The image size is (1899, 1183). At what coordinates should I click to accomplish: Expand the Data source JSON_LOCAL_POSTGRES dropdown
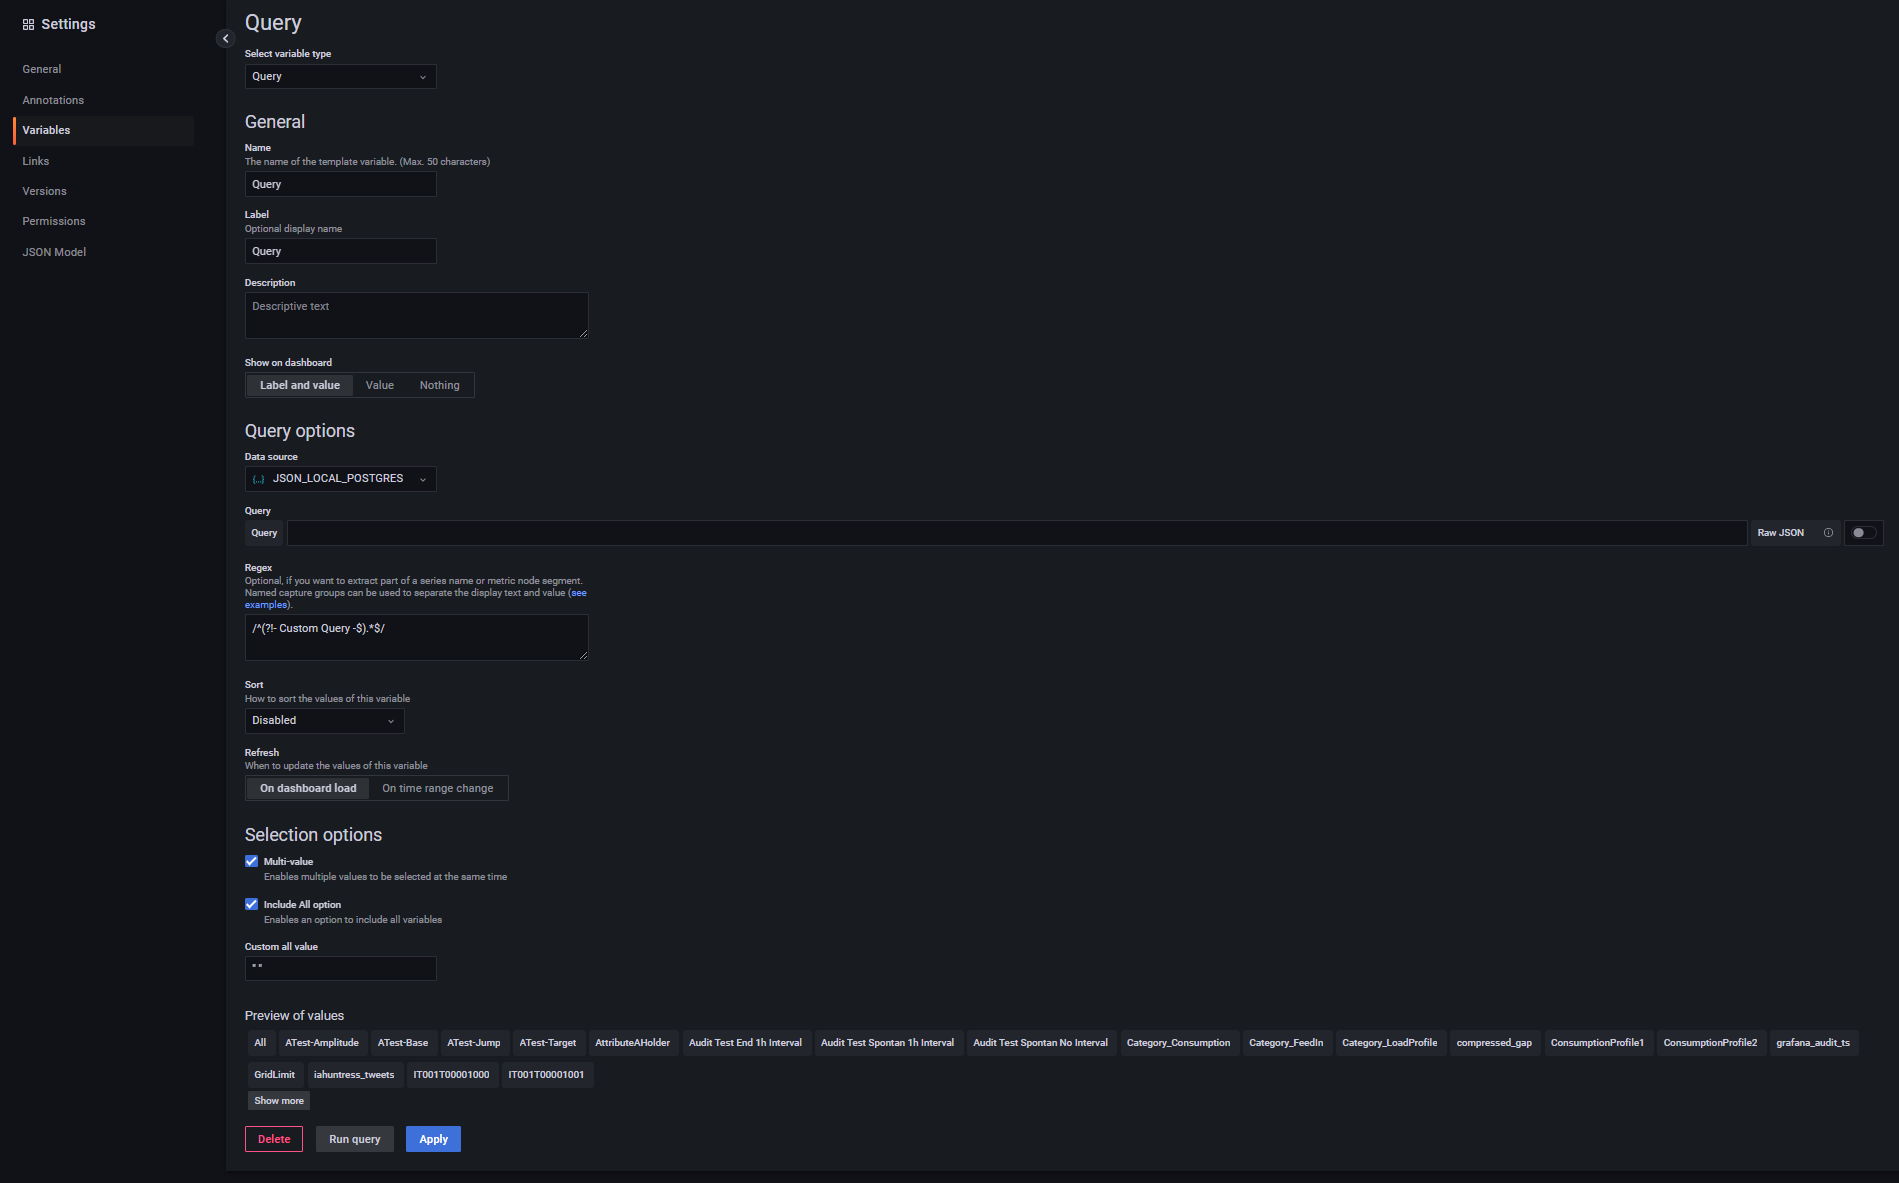(x=340, y=479)
